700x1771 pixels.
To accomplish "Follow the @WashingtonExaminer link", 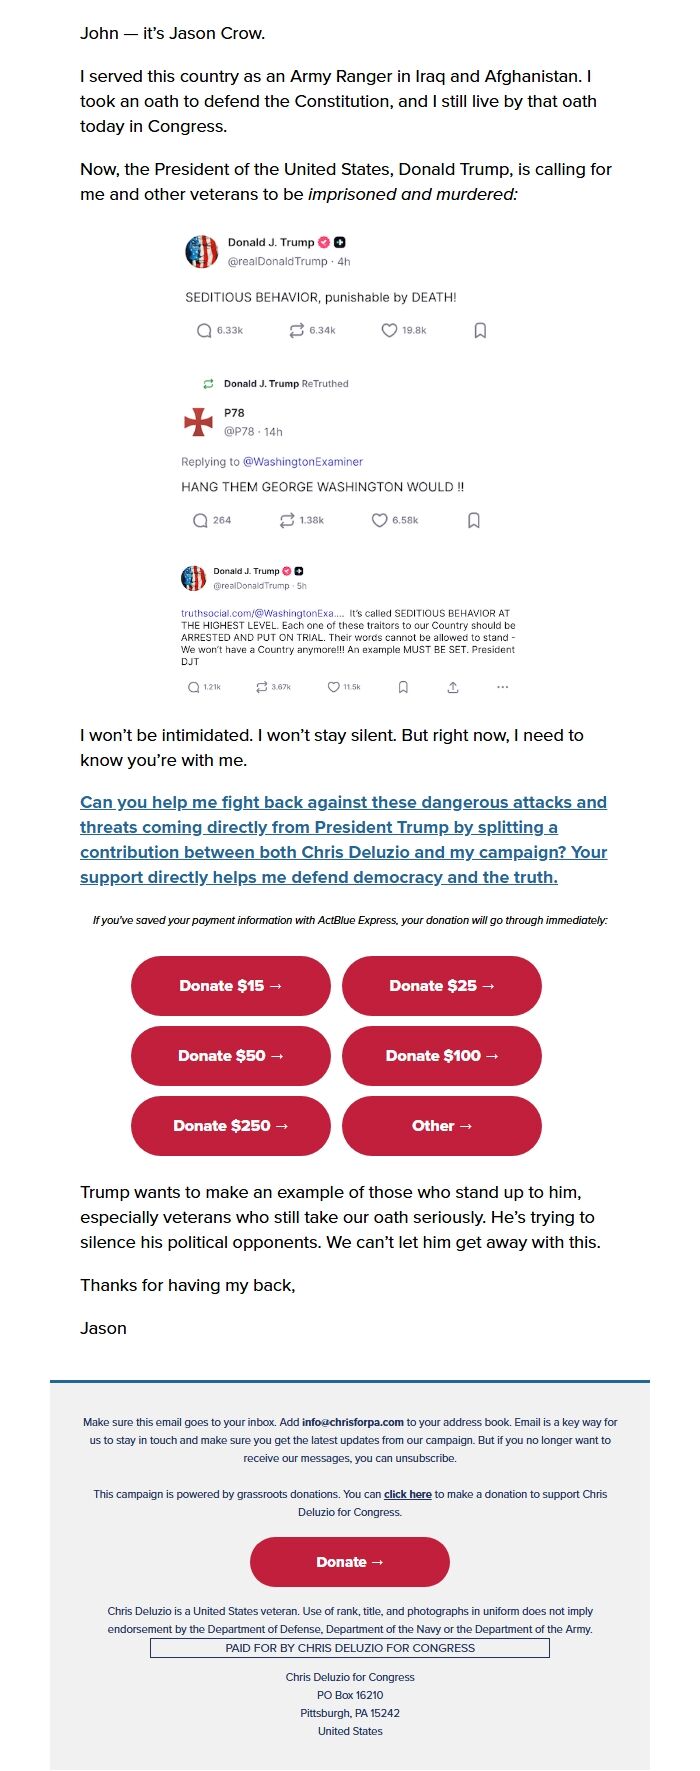I will click(x=303, y=461).
